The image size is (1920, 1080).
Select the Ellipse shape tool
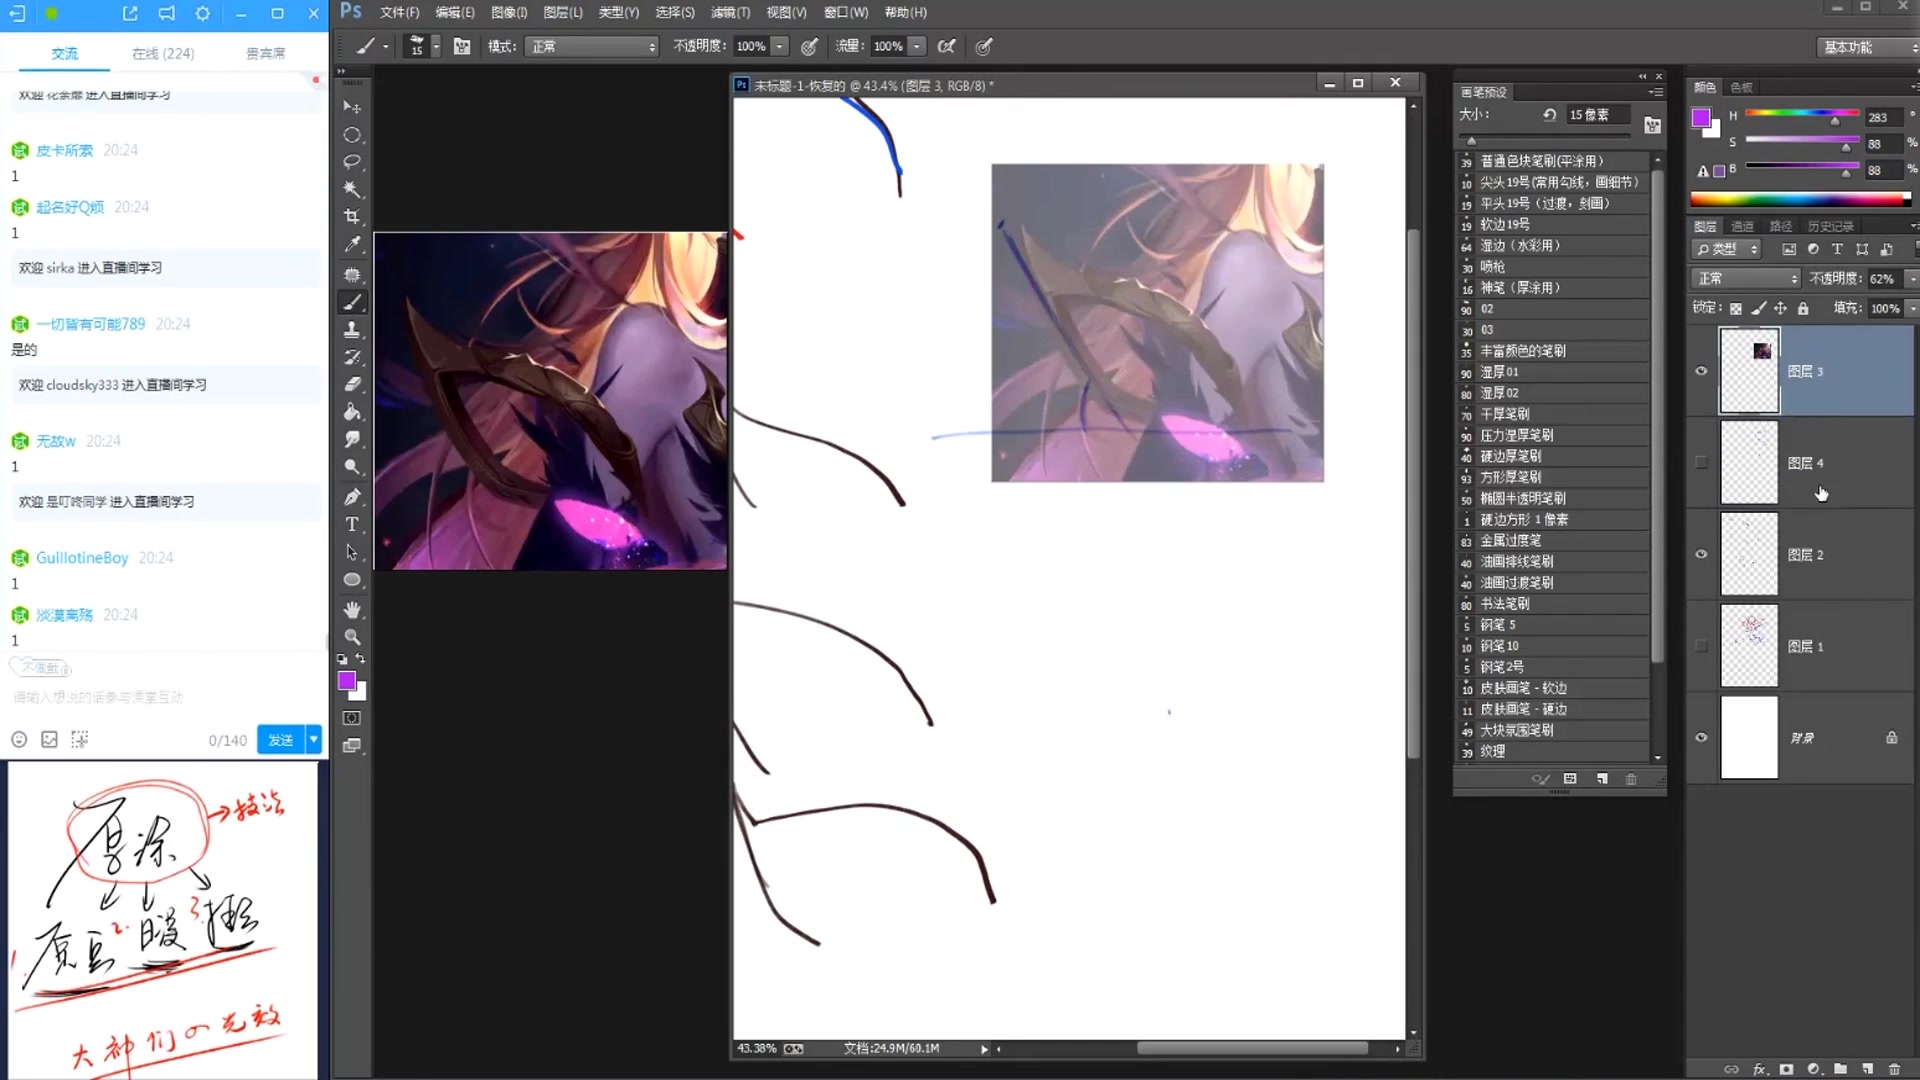coord(352,580)
